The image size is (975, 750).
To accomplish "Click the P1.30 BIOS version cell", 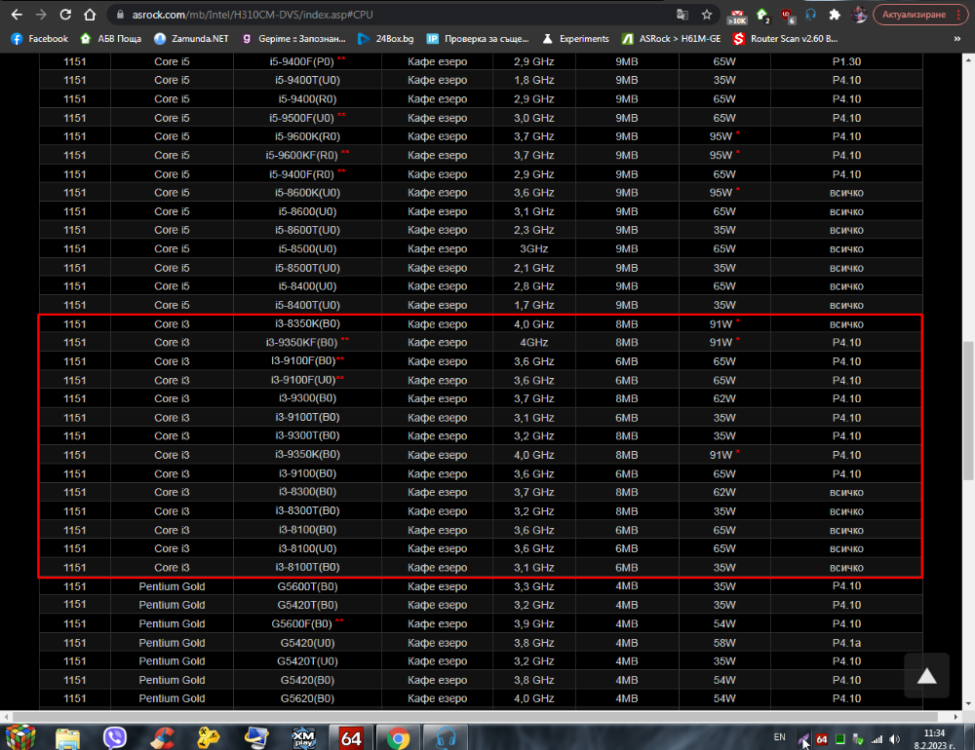I will [x=846, y=62].
